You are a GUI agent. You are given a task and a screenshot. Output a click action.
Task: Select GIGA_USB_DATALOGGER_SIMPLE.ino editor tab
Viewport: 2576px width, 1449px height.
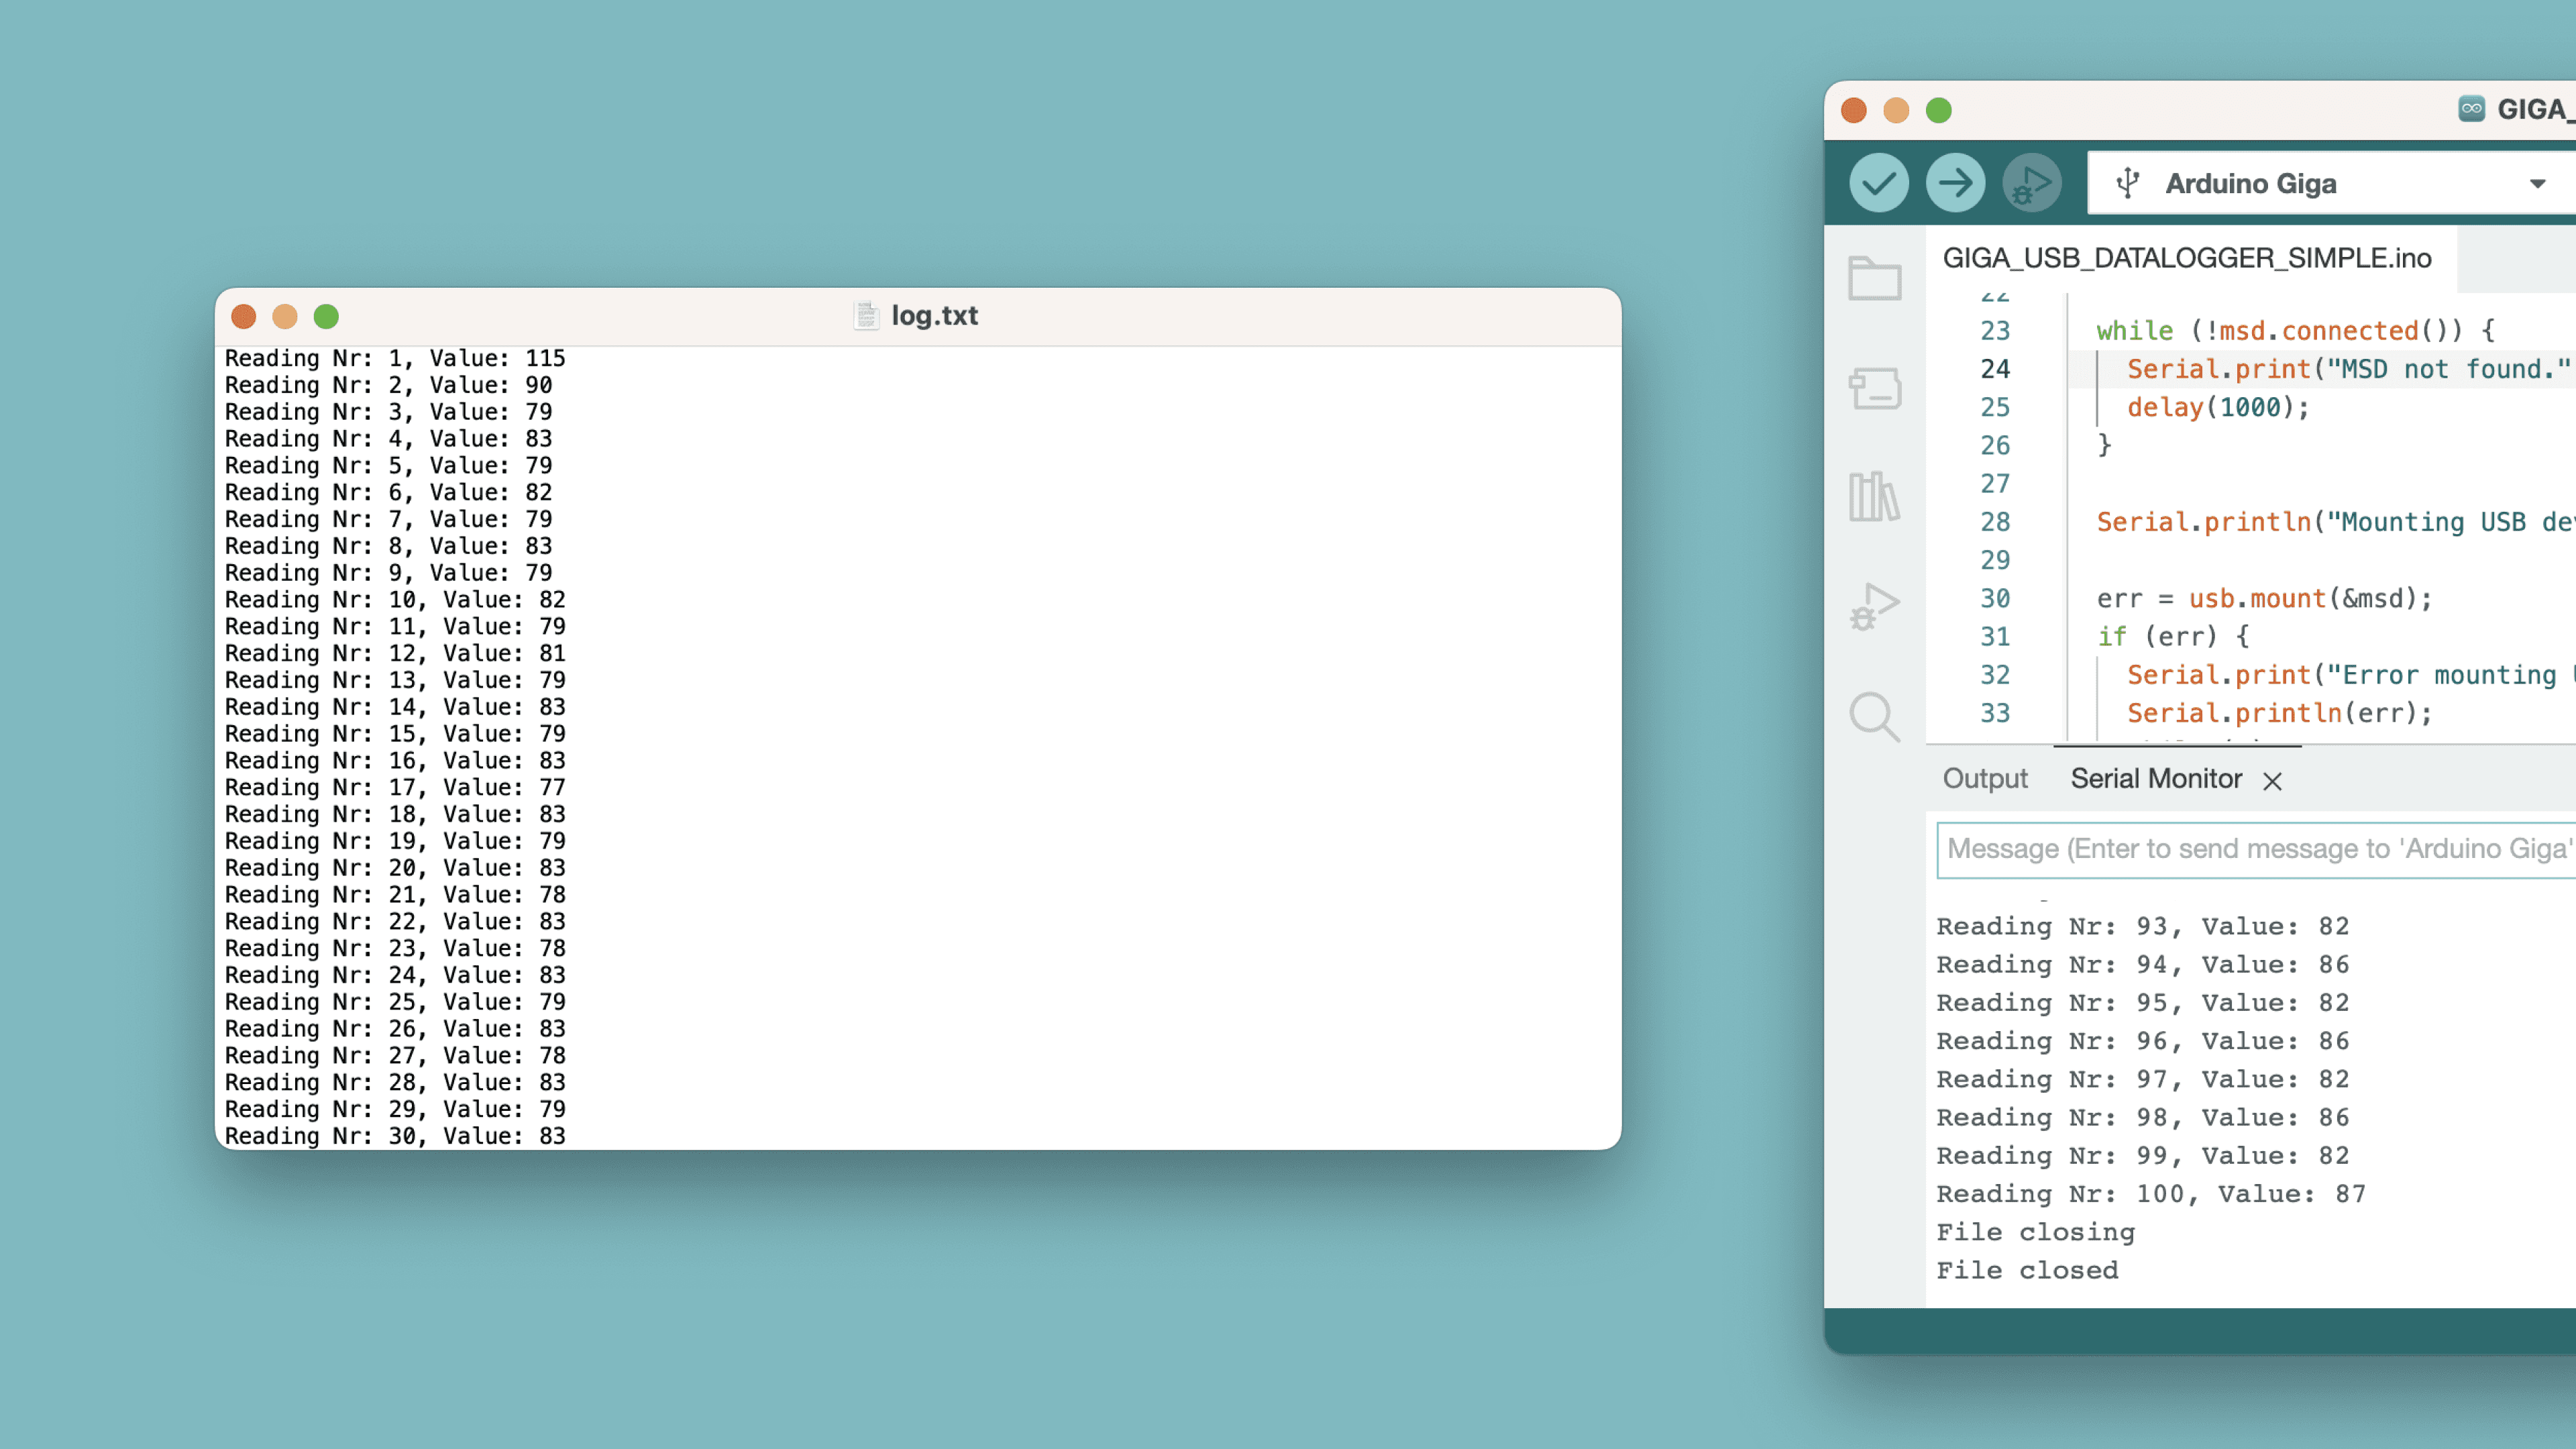[x=2186, y=258]
